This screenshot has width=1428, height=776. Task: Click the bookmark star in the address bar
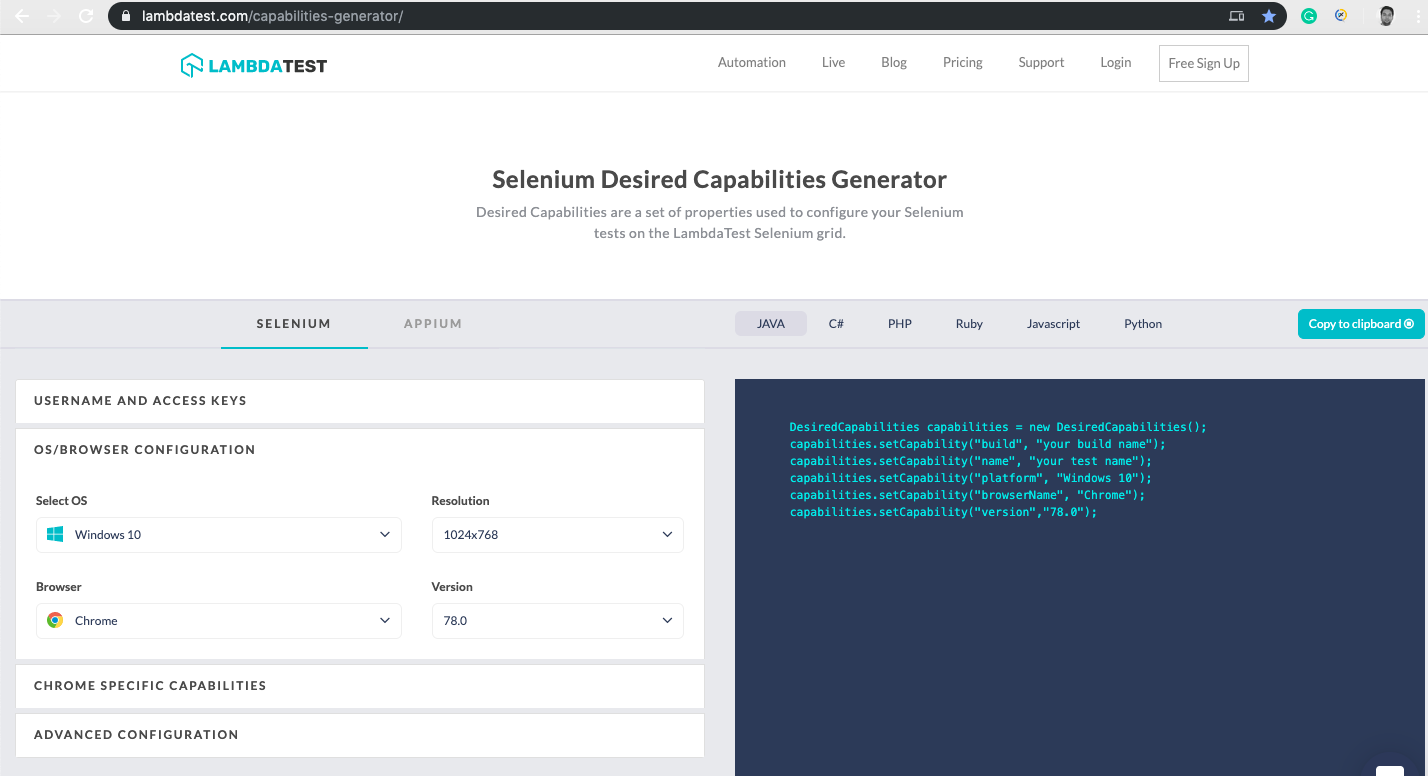coord(1270,16)
